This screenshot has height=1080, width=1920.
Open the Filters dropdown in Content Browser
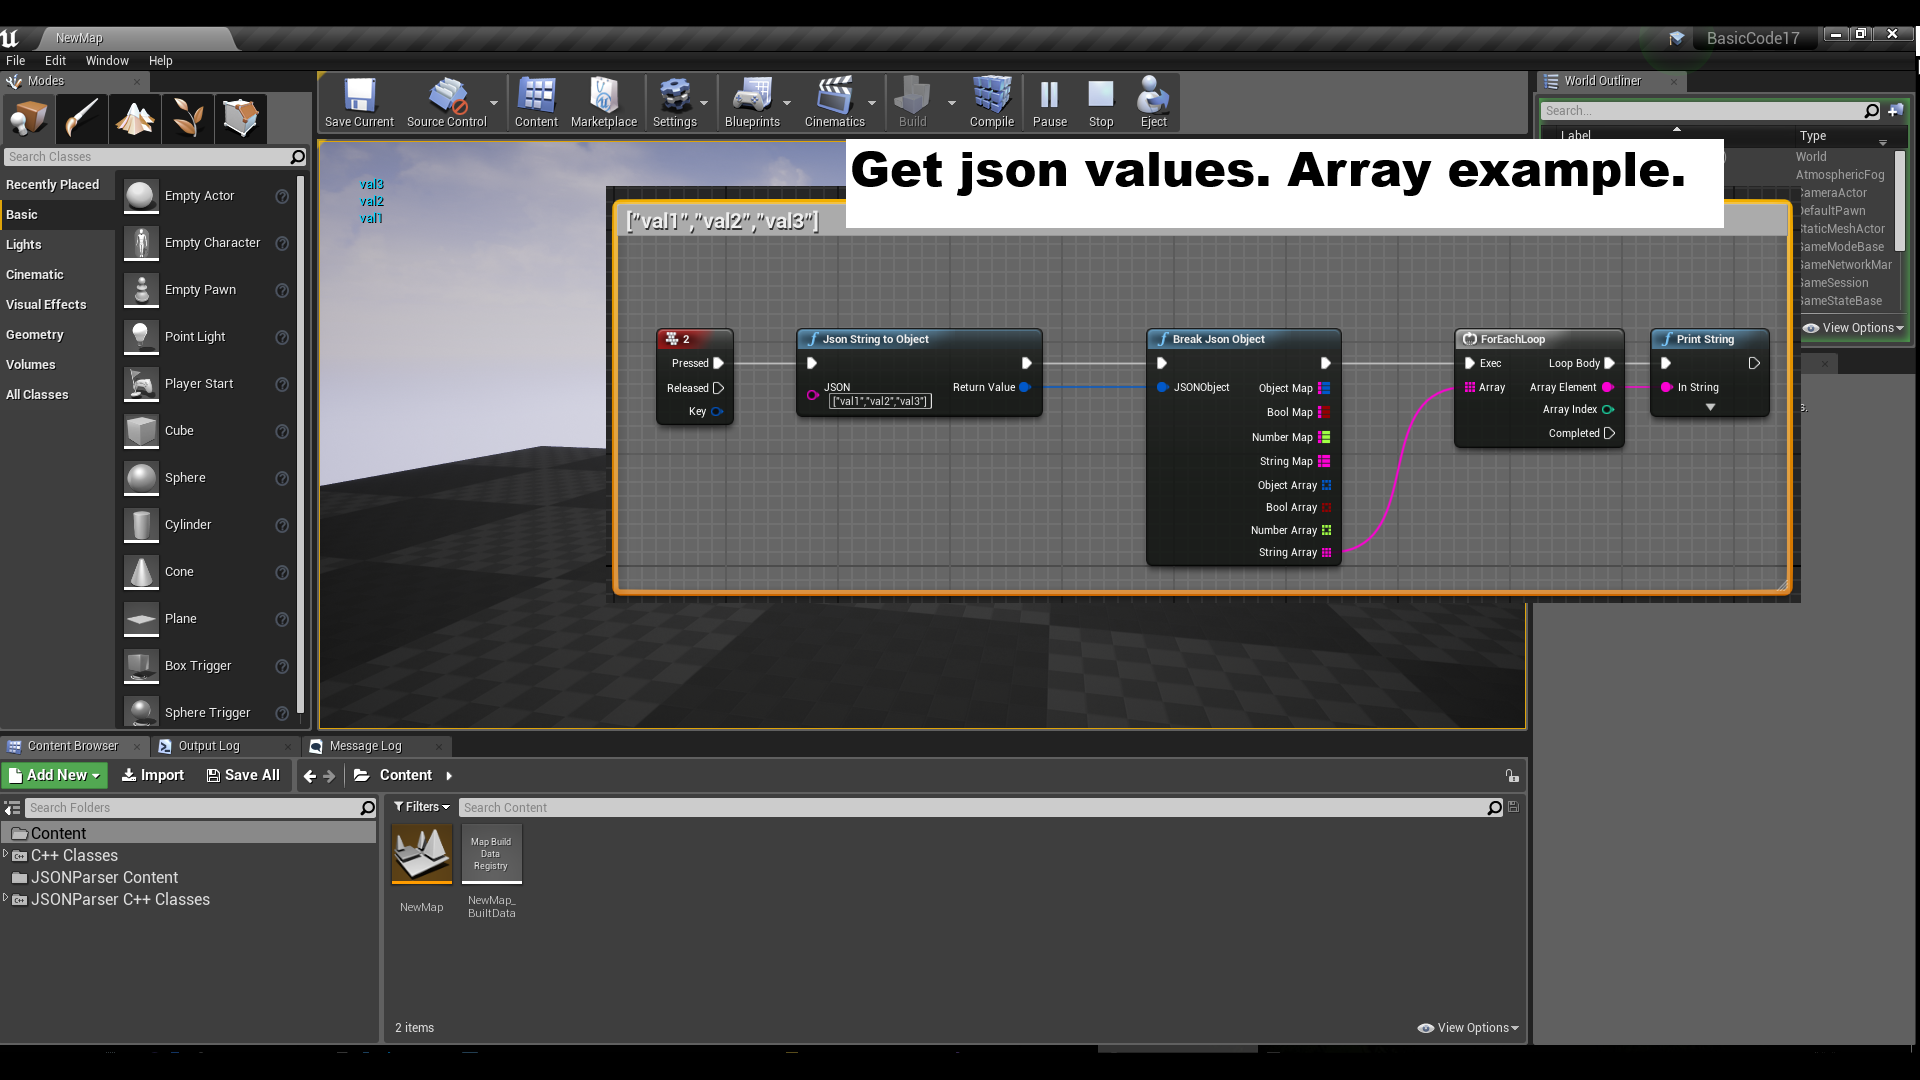(421, 807)
